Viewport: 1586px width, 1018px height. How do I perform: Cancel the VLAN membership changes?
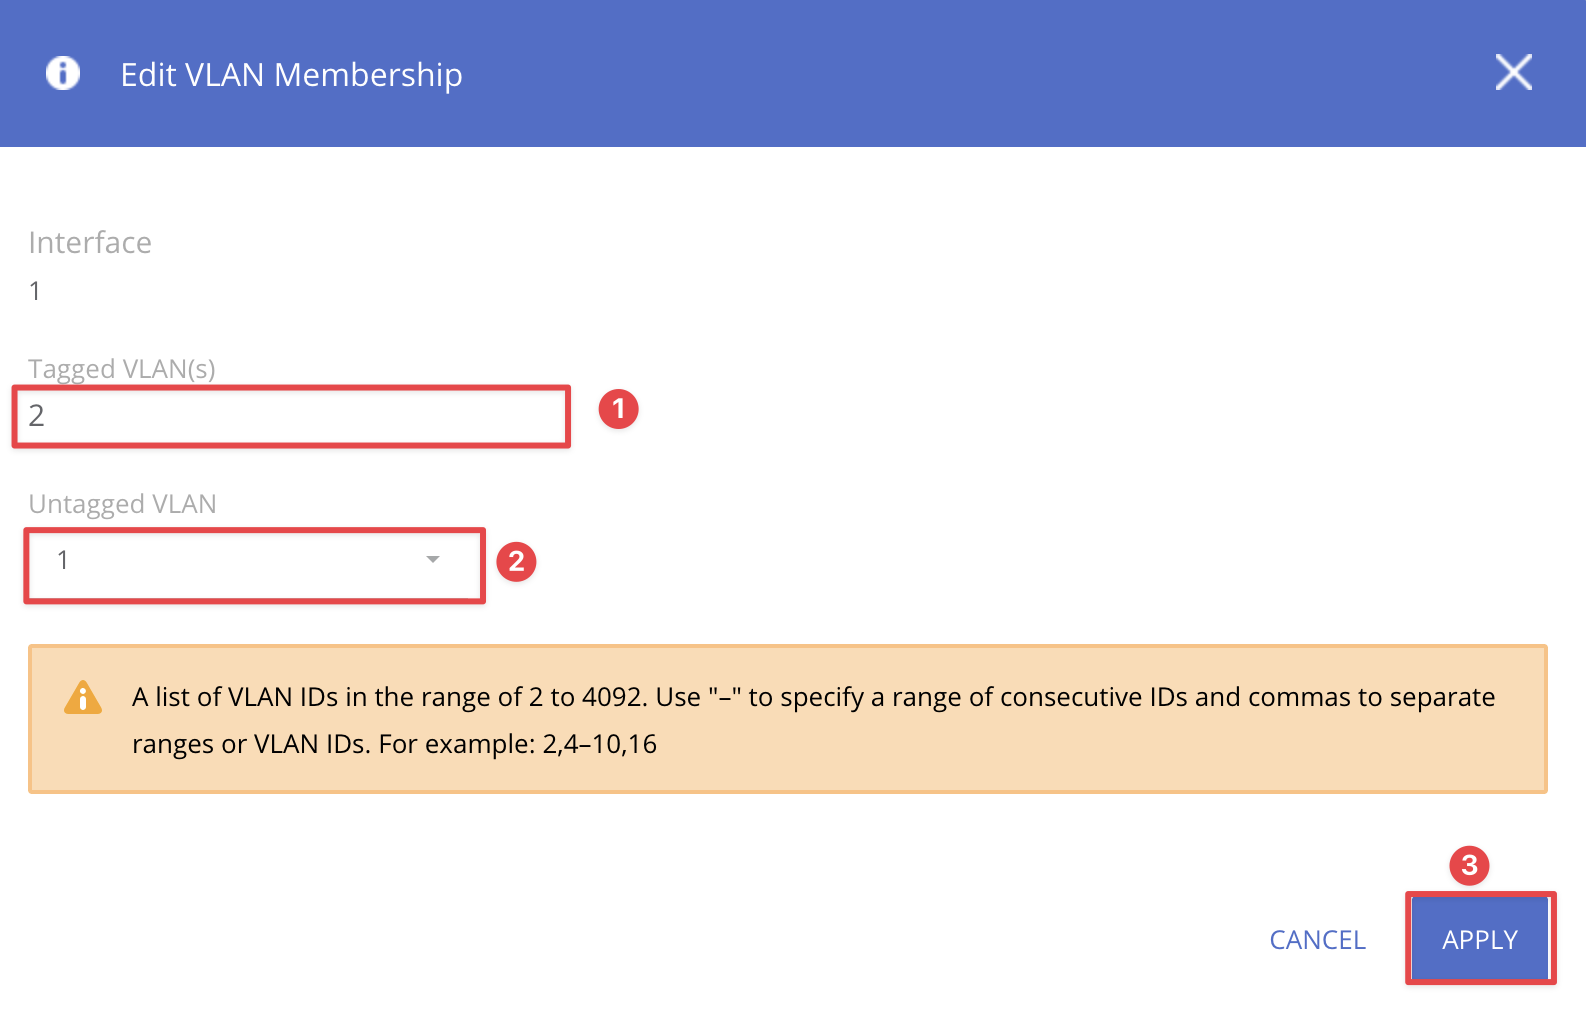pyautogui.click(x=1317, y=940)
